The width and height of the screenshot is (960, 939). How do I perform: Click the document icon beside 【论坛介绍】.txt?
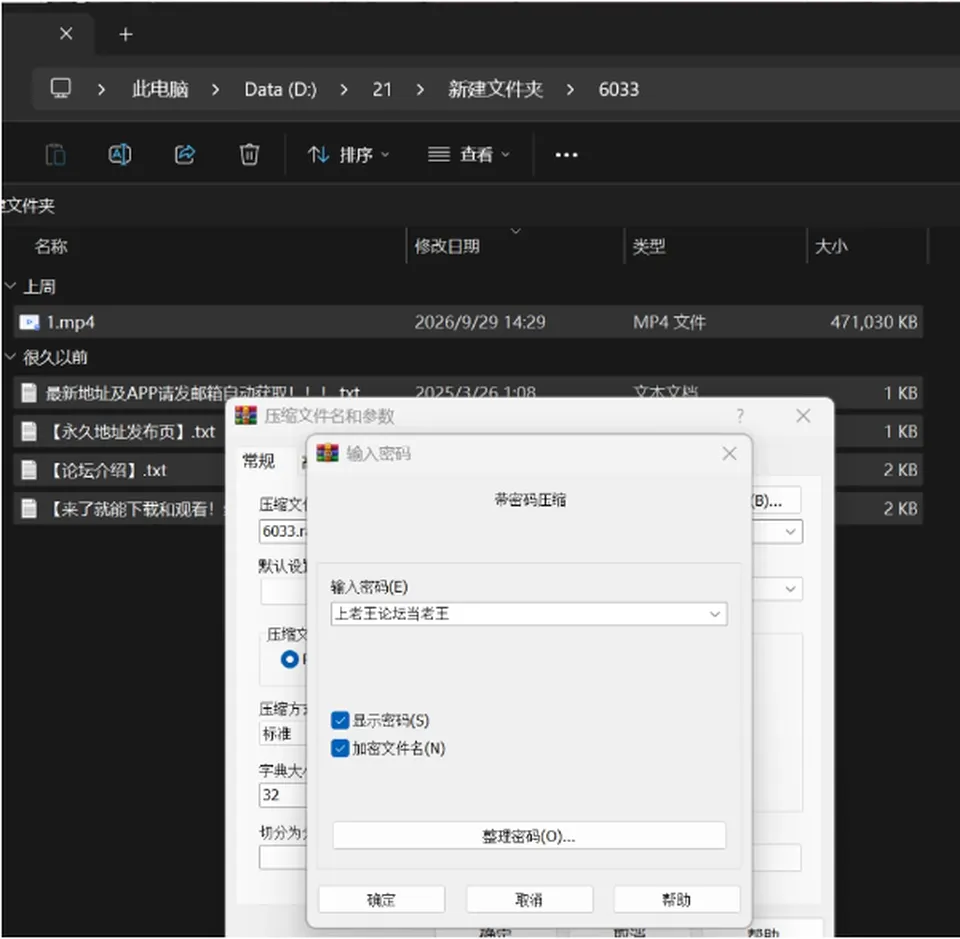(29, 470)
